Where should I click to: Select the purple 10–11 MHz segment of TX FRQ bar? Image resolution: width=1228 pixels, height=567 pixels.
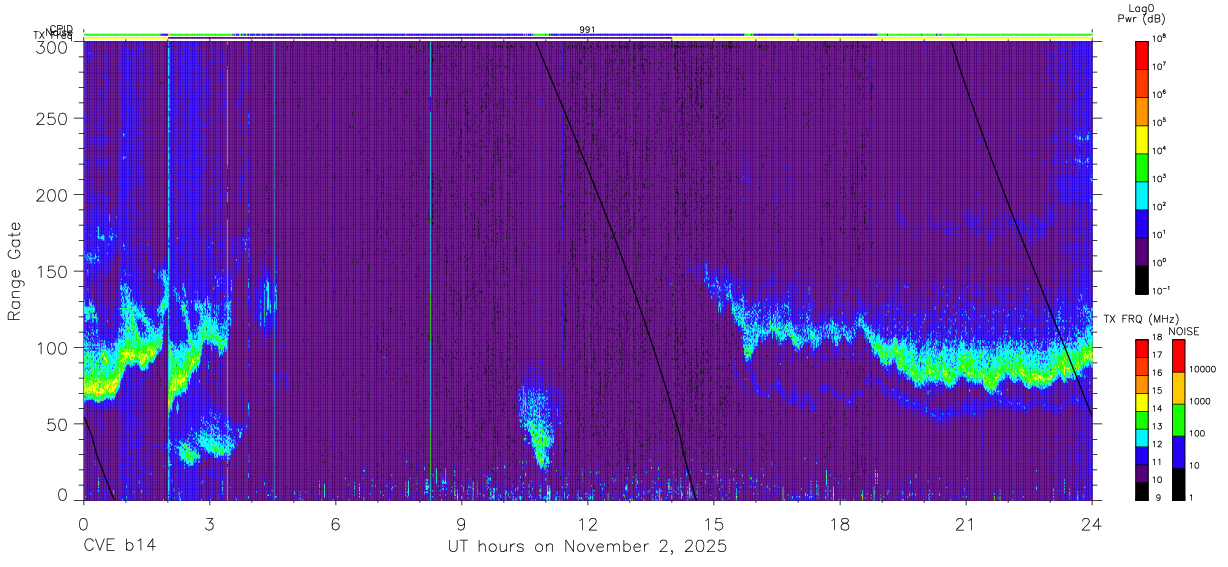click(1142, 473)
